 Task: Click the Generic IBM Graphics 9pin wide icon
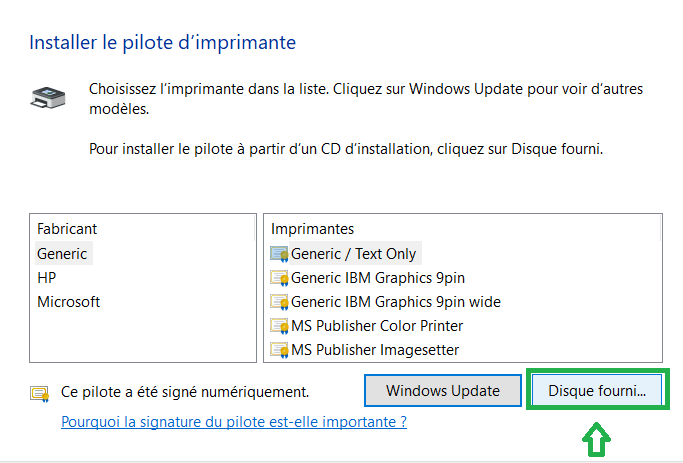[x=279, y=302]
